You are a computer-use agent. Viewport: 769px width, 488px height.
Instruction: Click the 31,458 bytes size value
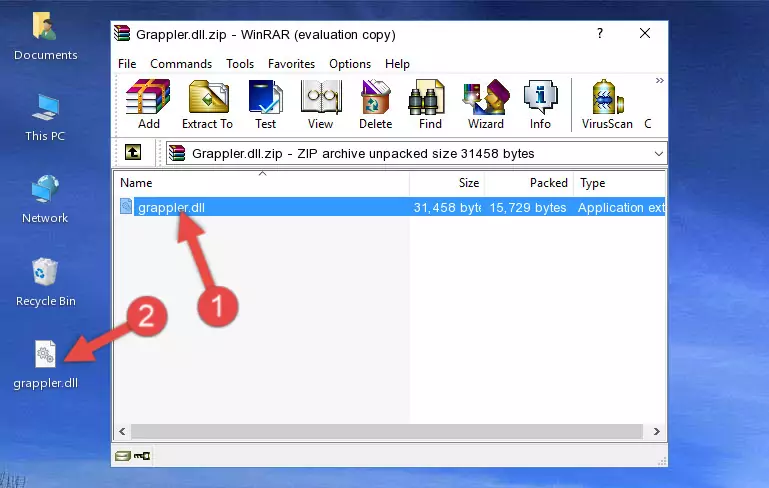447,207
